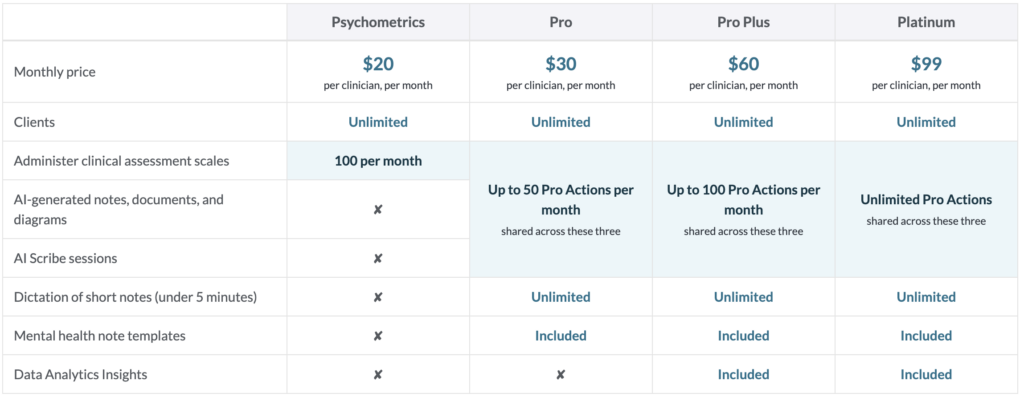The image size is (1024, 397).
Task: Click the $20 Psychometrics price
Action: click(378, 64)
